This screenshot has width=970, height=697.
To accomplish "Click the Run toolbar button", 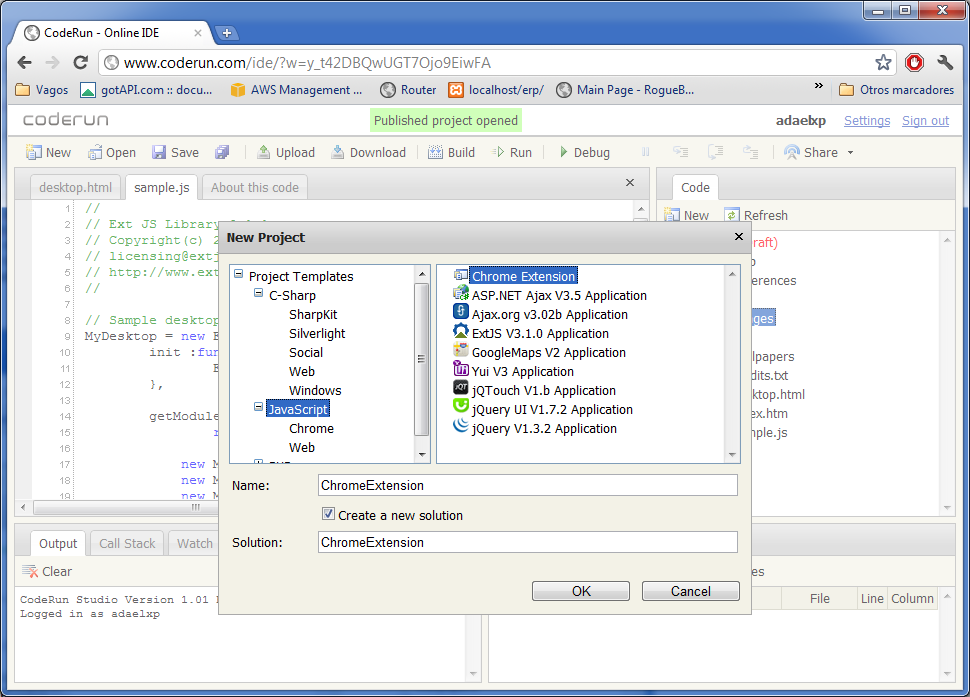I will [x=512, y=152].
